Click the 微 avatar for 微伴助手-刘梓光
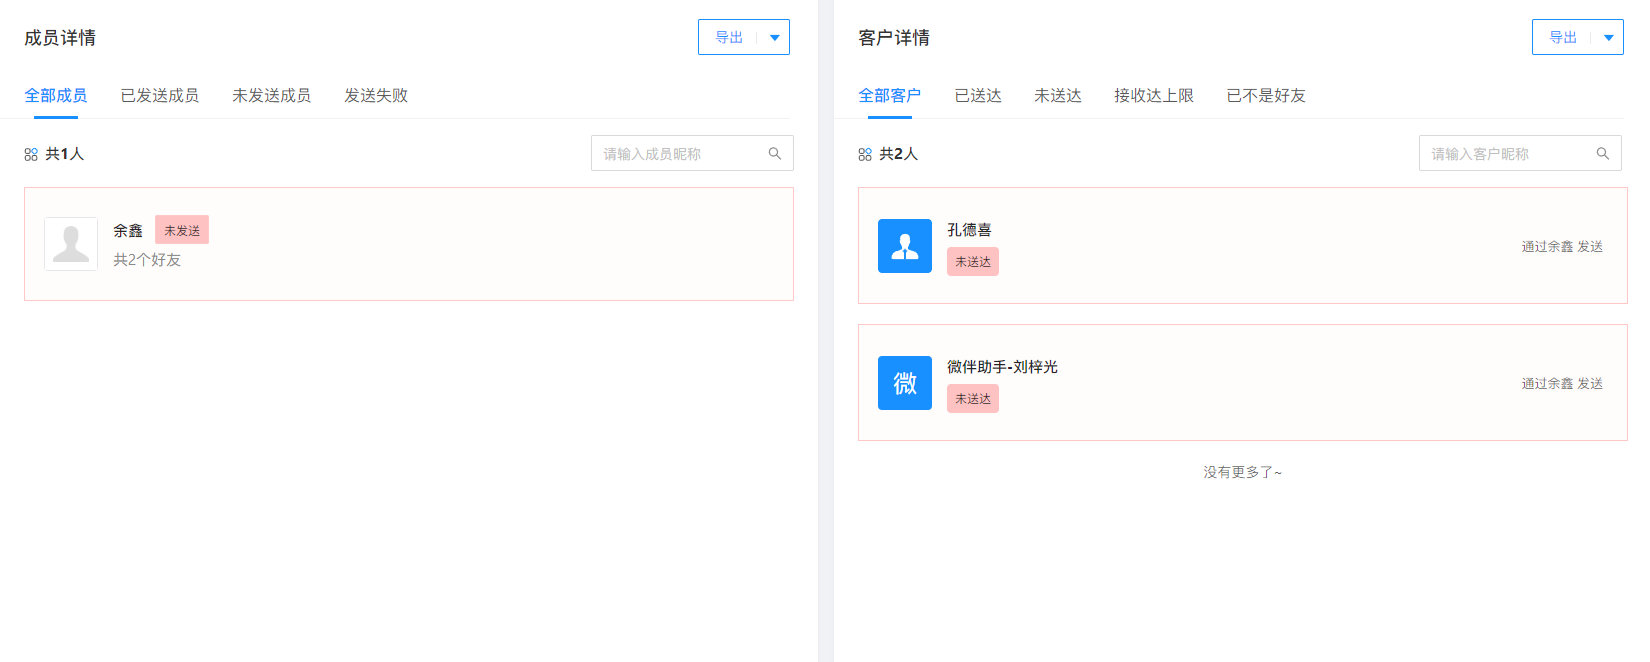This screenshot has height=662, width=1650. coord(904,383)
